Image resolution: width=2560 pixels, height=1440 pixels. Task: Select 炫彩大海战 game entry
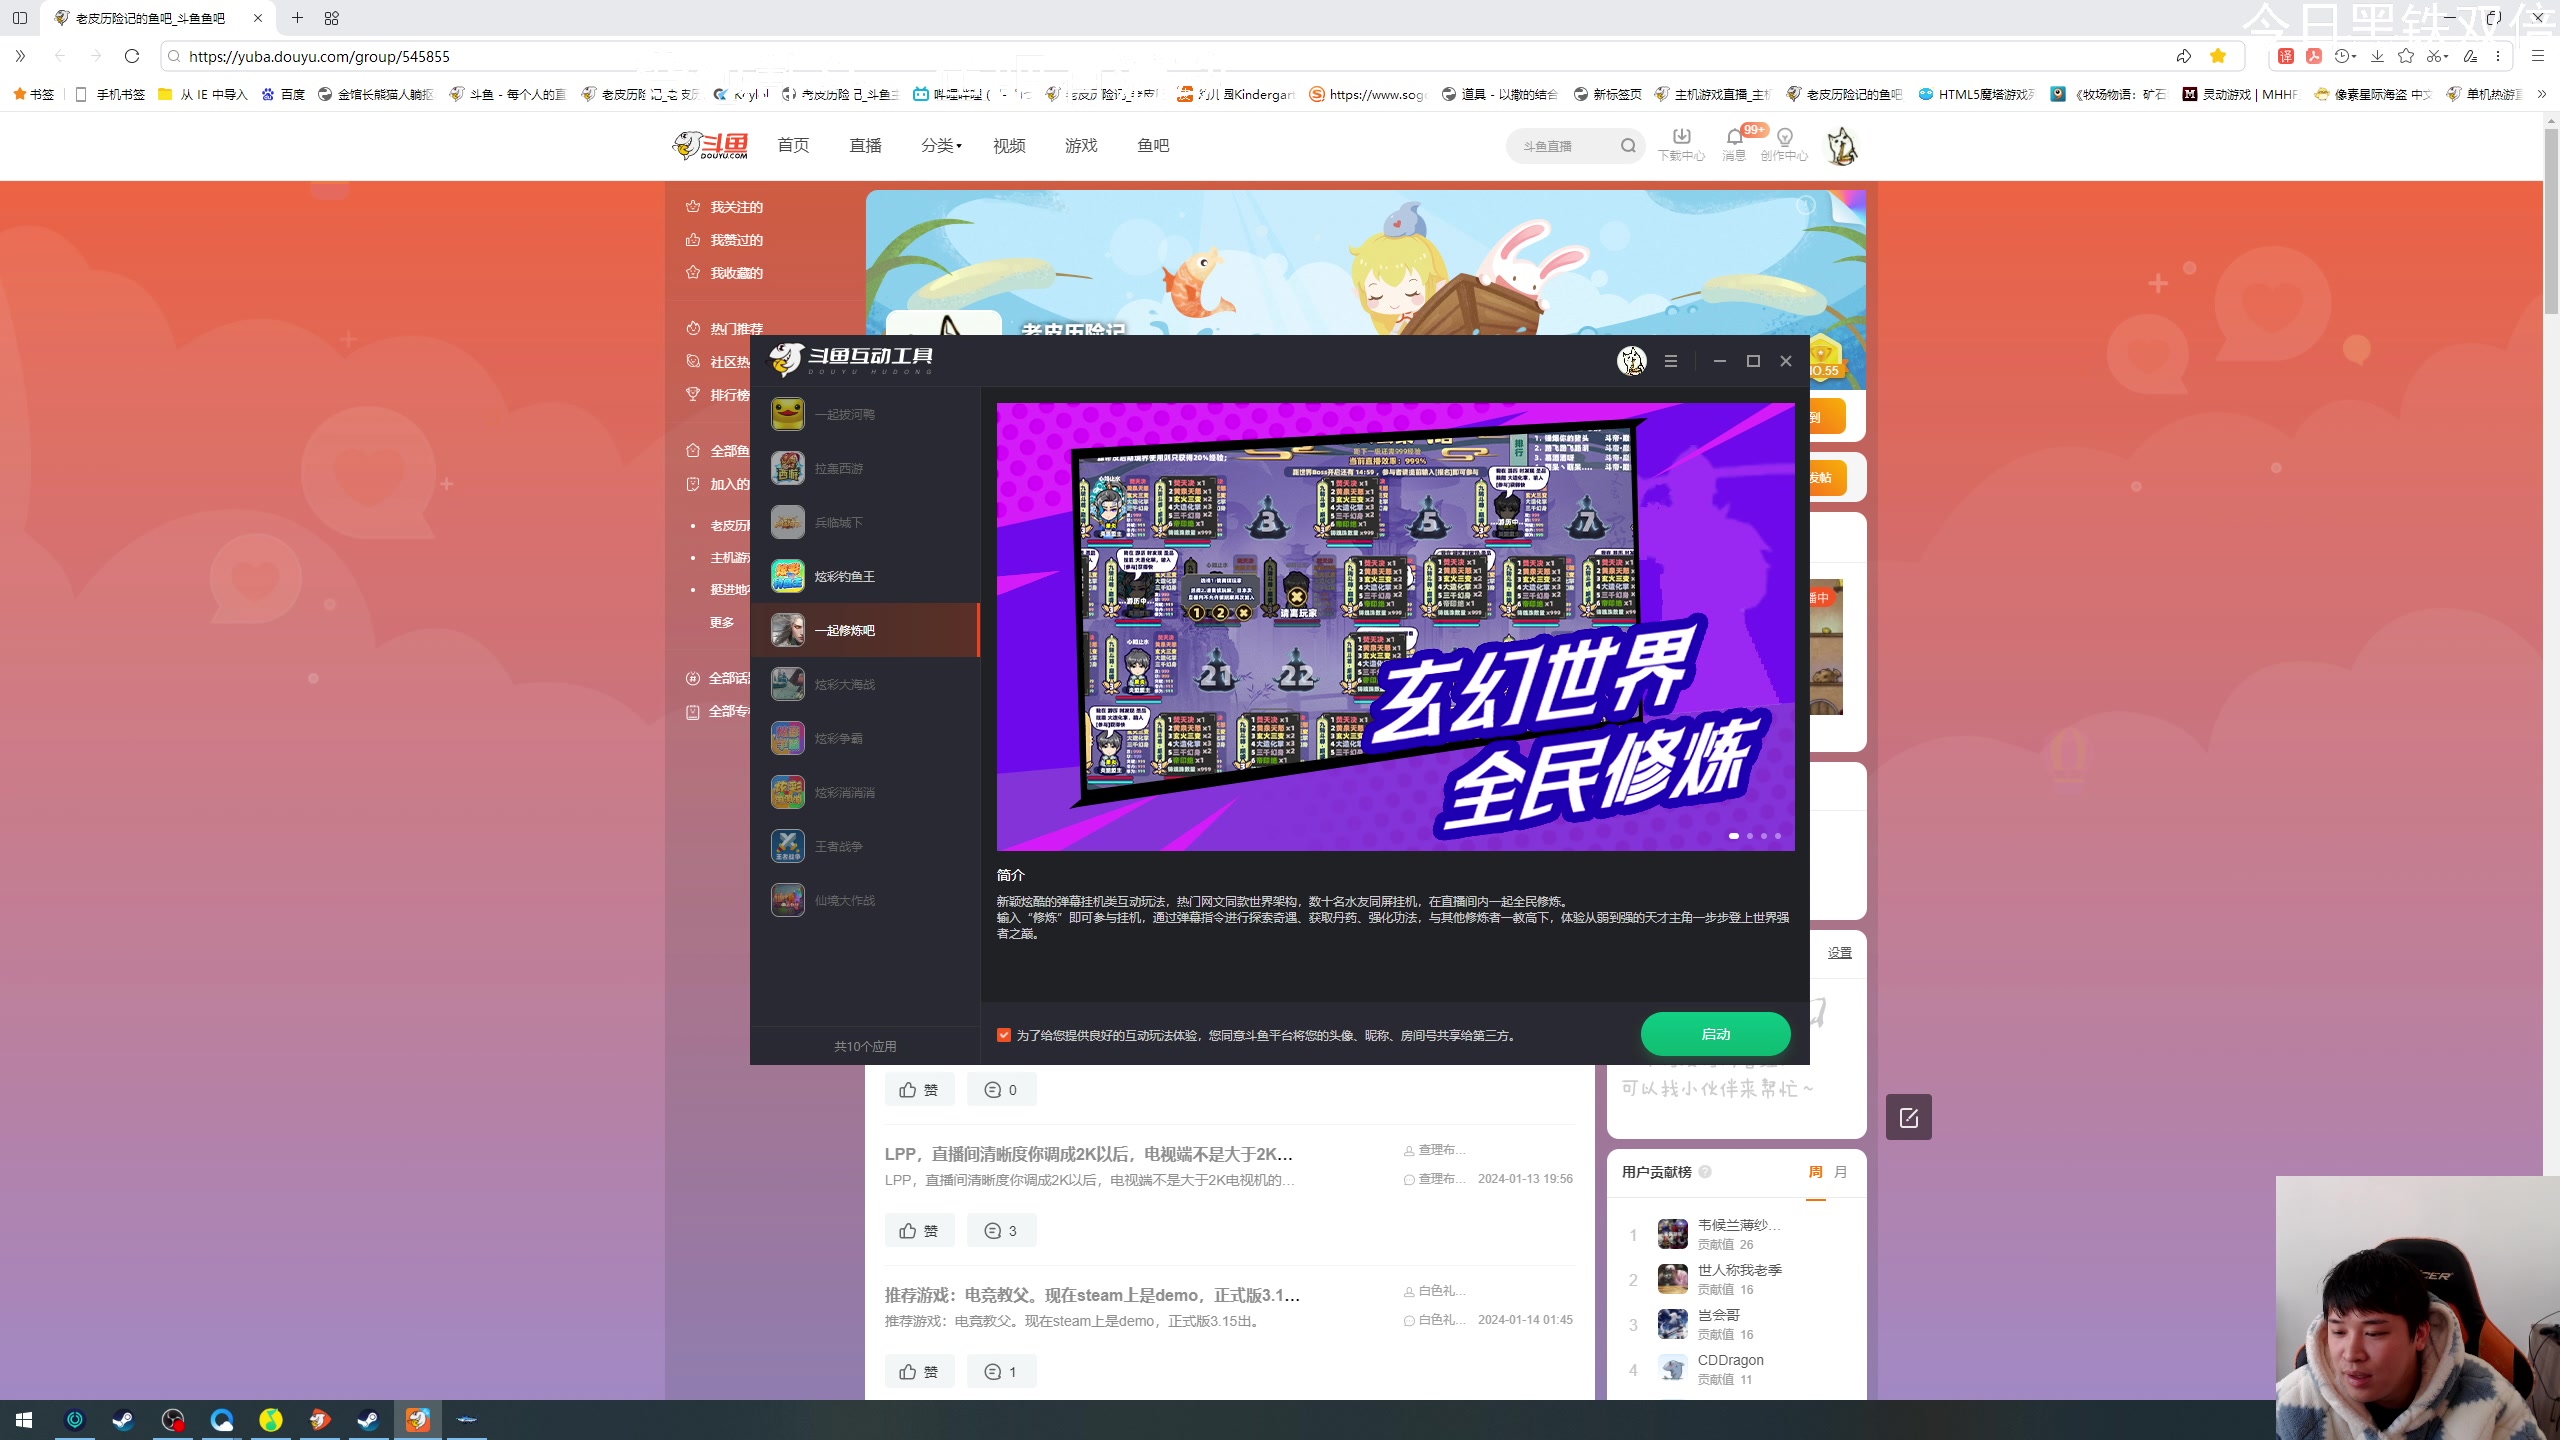point(865,684)
